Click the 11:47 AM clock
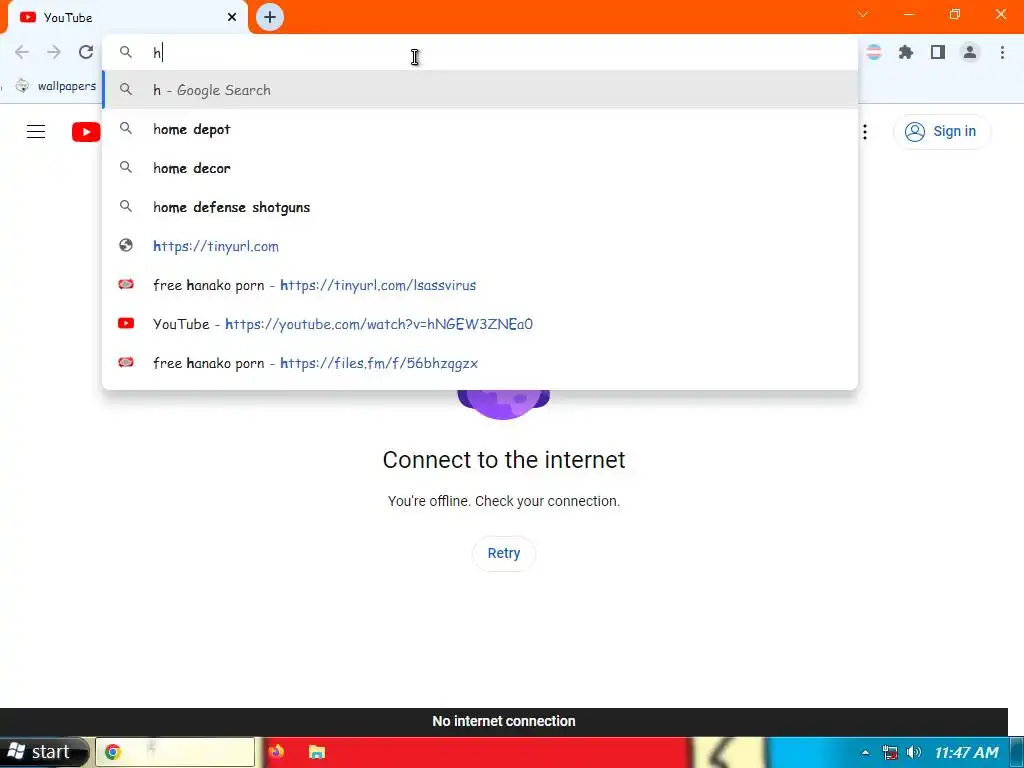Screen dimensions: 1024x768 pos(967,752)
